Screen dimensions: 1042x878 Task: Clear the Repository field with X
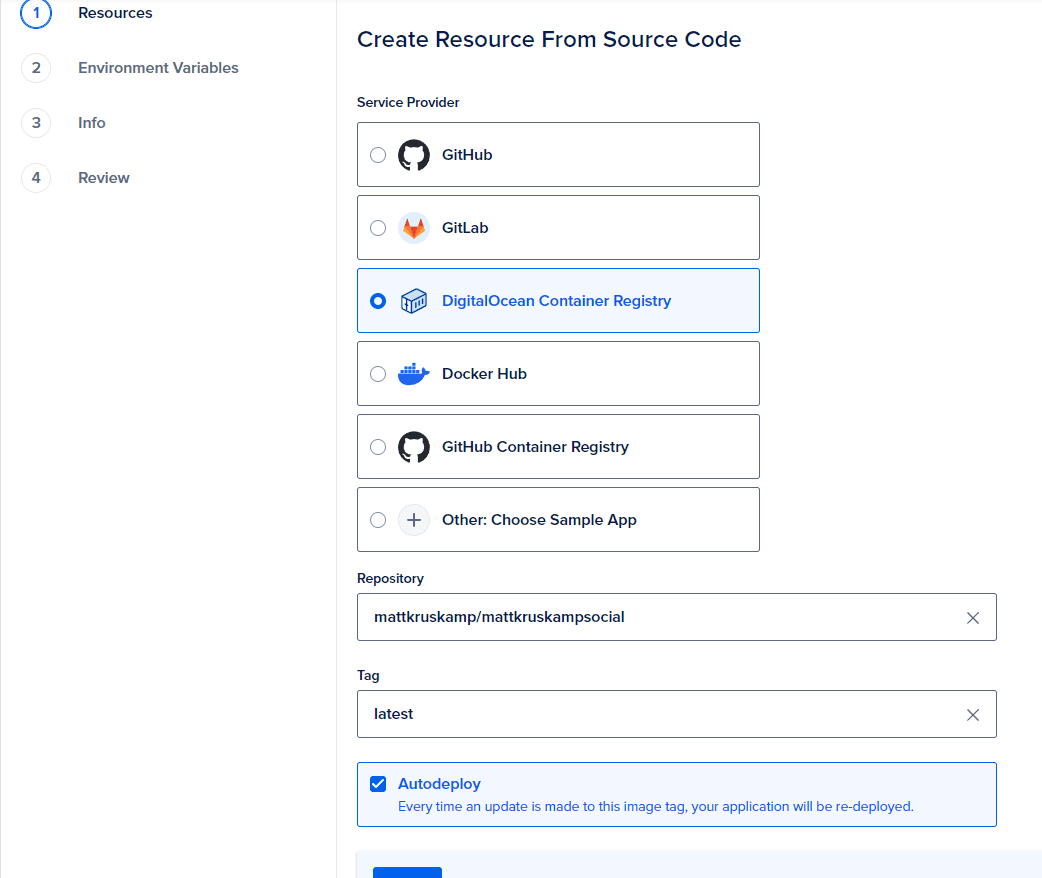(x=973, y=618)
